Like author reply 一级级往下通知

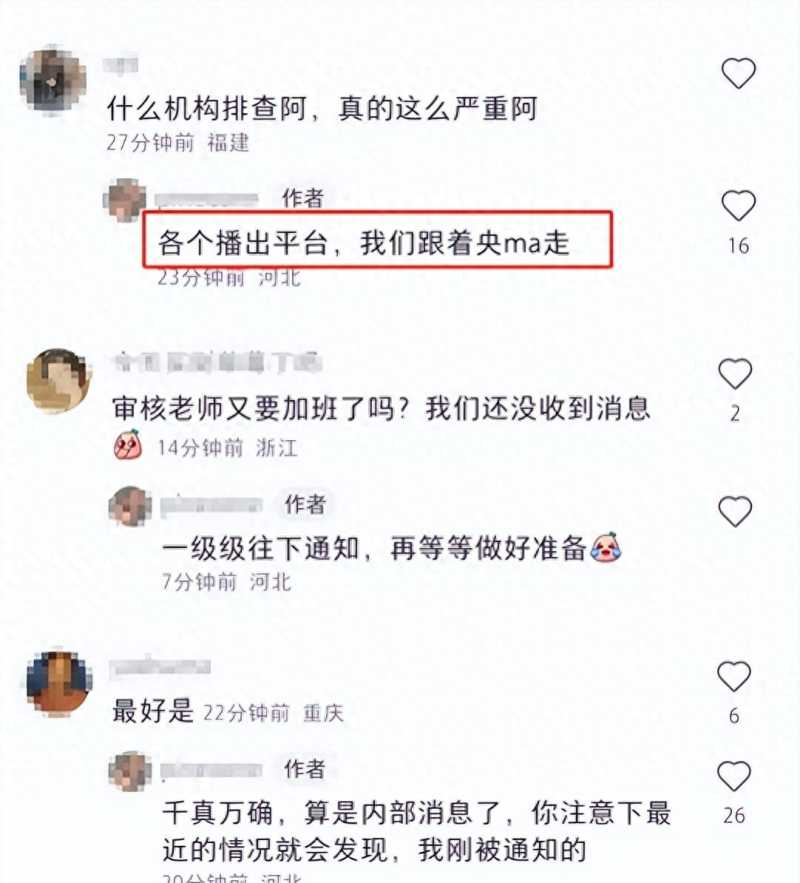pyautogui.click(x=735, y=511)
